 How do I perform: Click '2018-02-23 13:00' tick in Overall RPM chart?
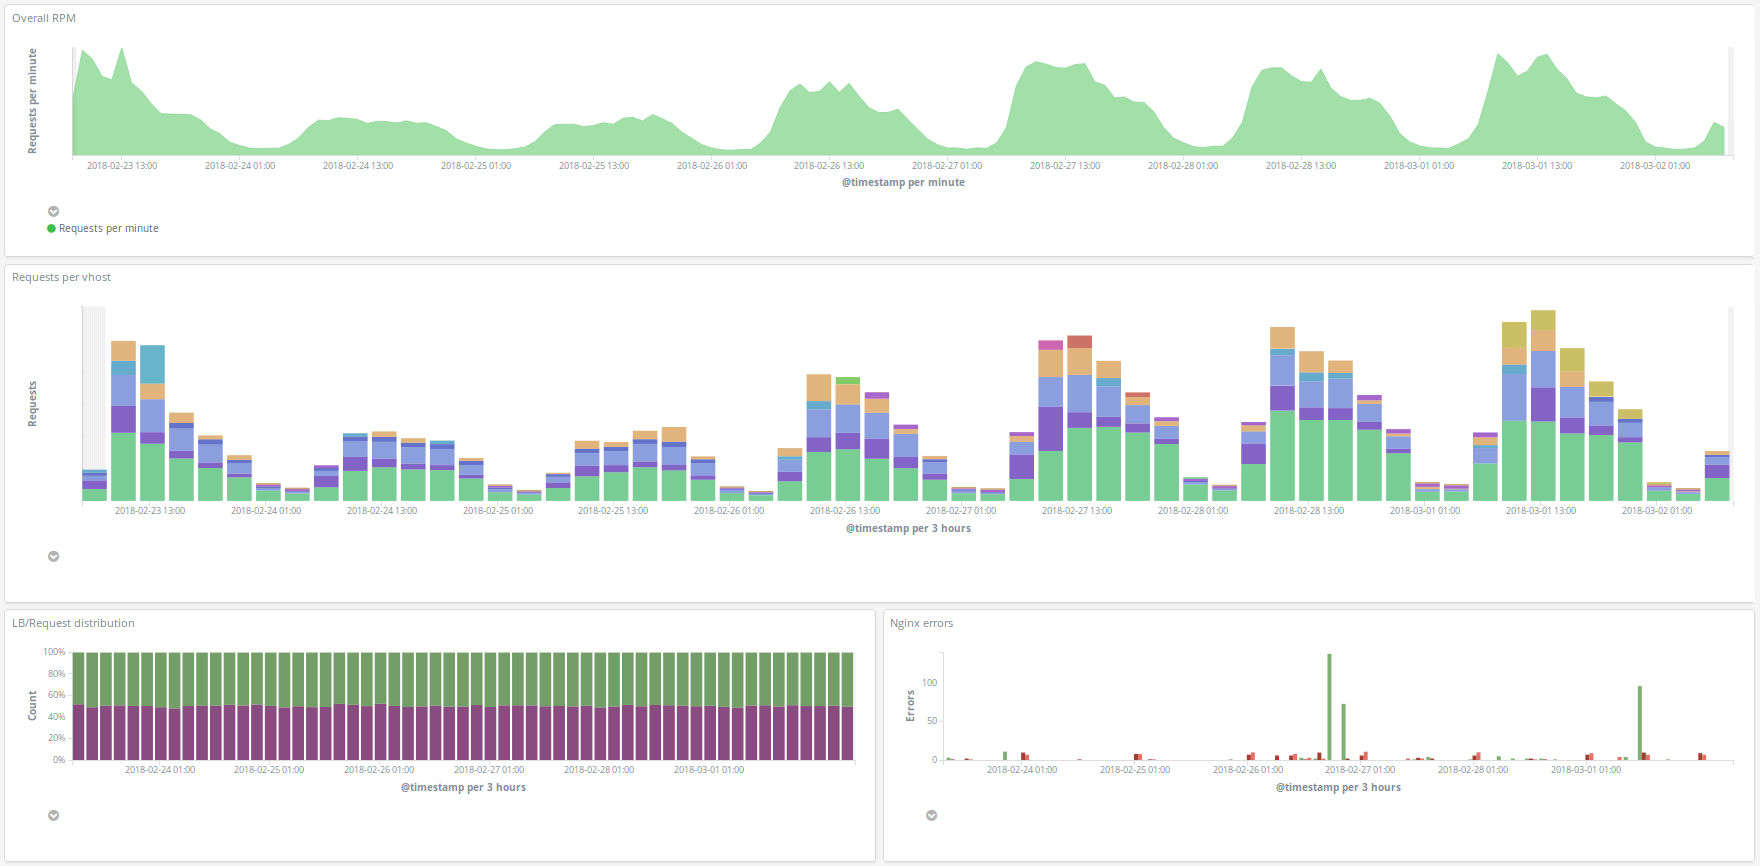point(122,166)
